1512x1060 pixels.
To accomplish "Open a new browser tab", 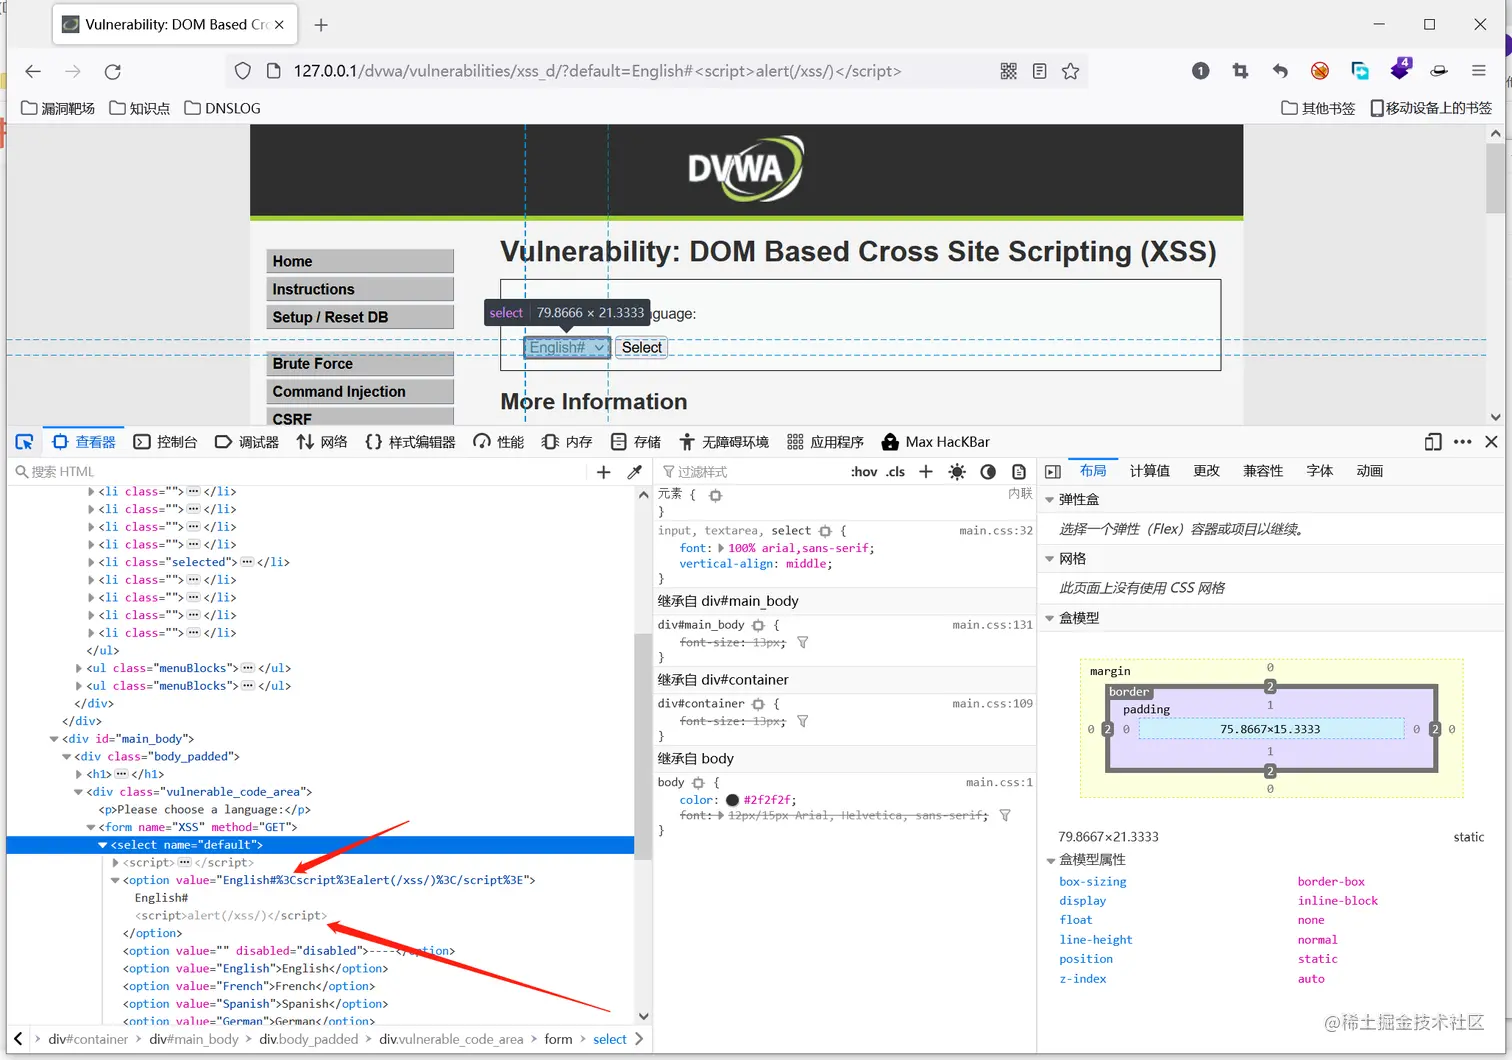I will click(x=321, y=25).
